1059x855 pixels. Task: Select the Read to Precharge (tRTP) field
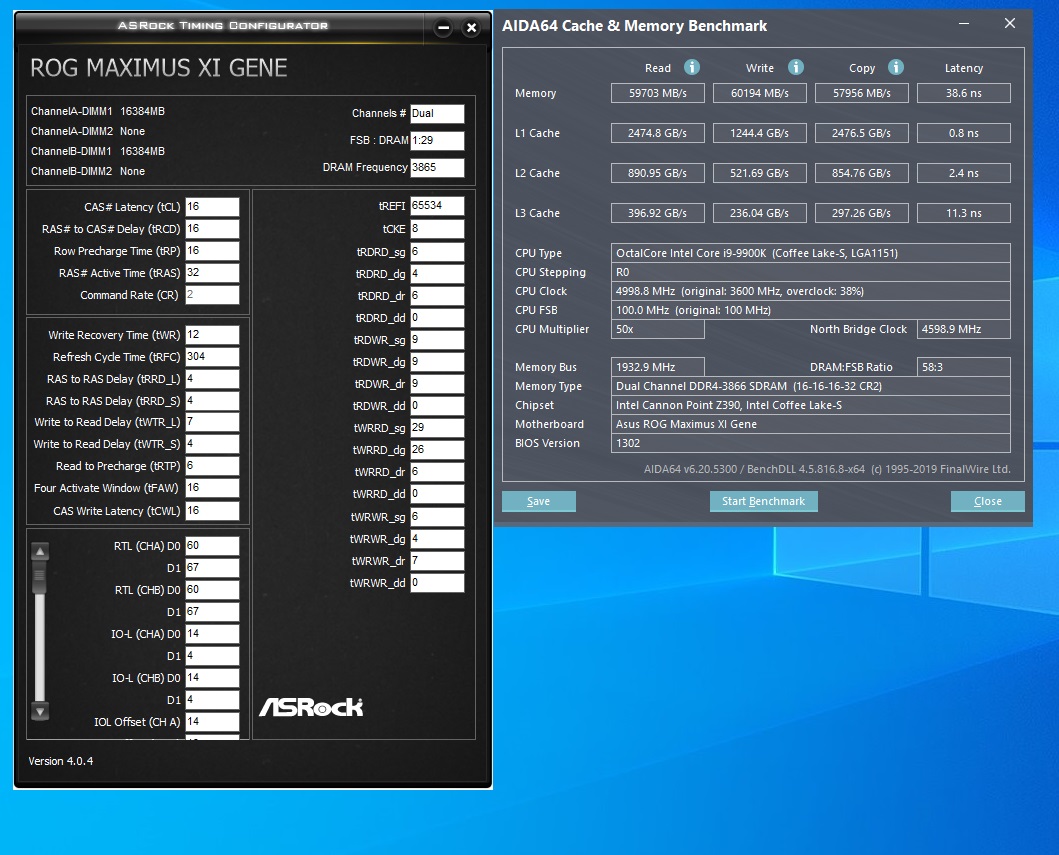pos(212,466)
